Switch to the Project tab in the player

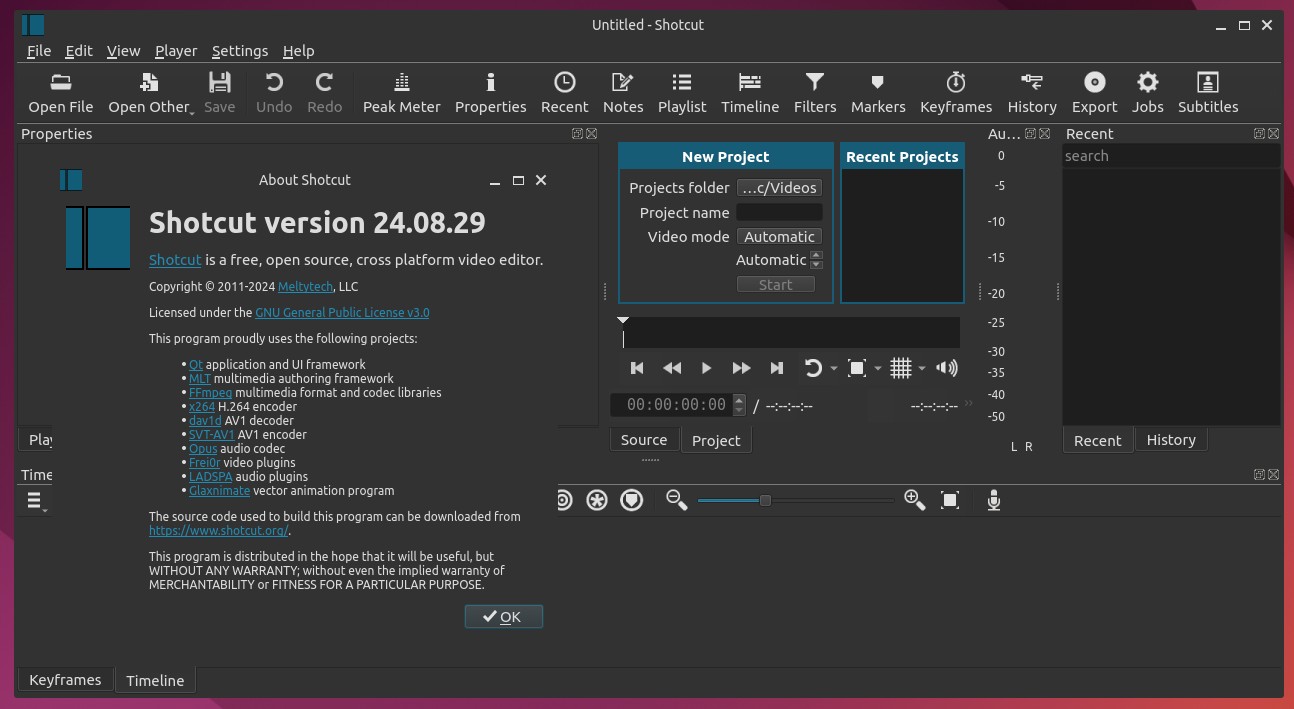coord(716,441)
